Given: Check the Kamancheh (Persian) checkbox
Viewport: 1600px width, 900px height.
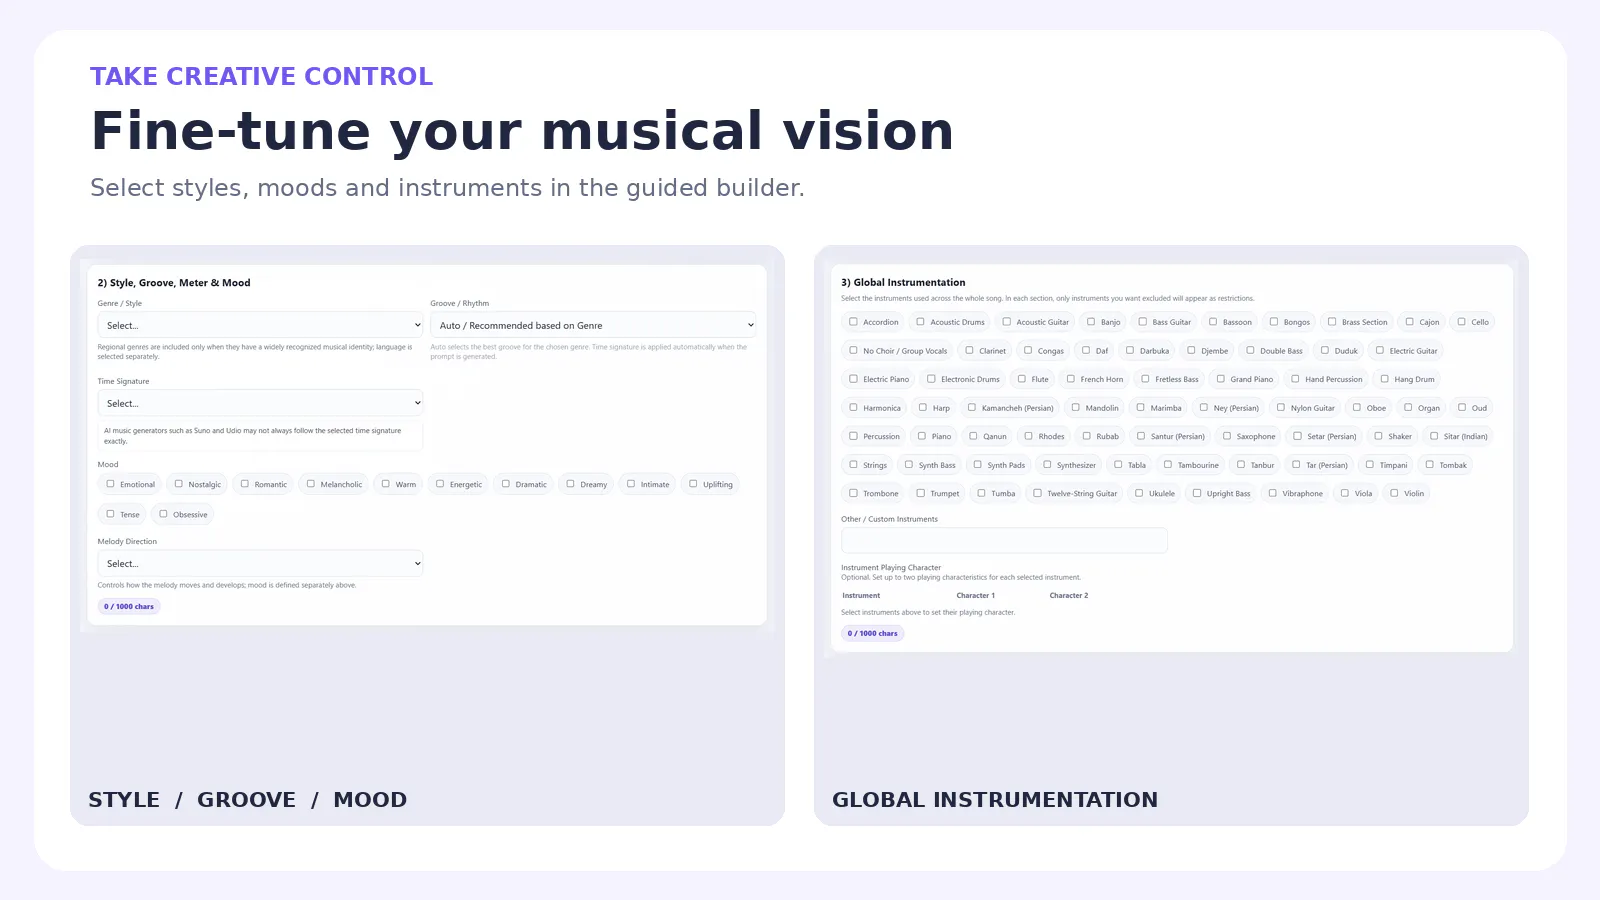Looking at the screenshot, I should pos(972,407).
